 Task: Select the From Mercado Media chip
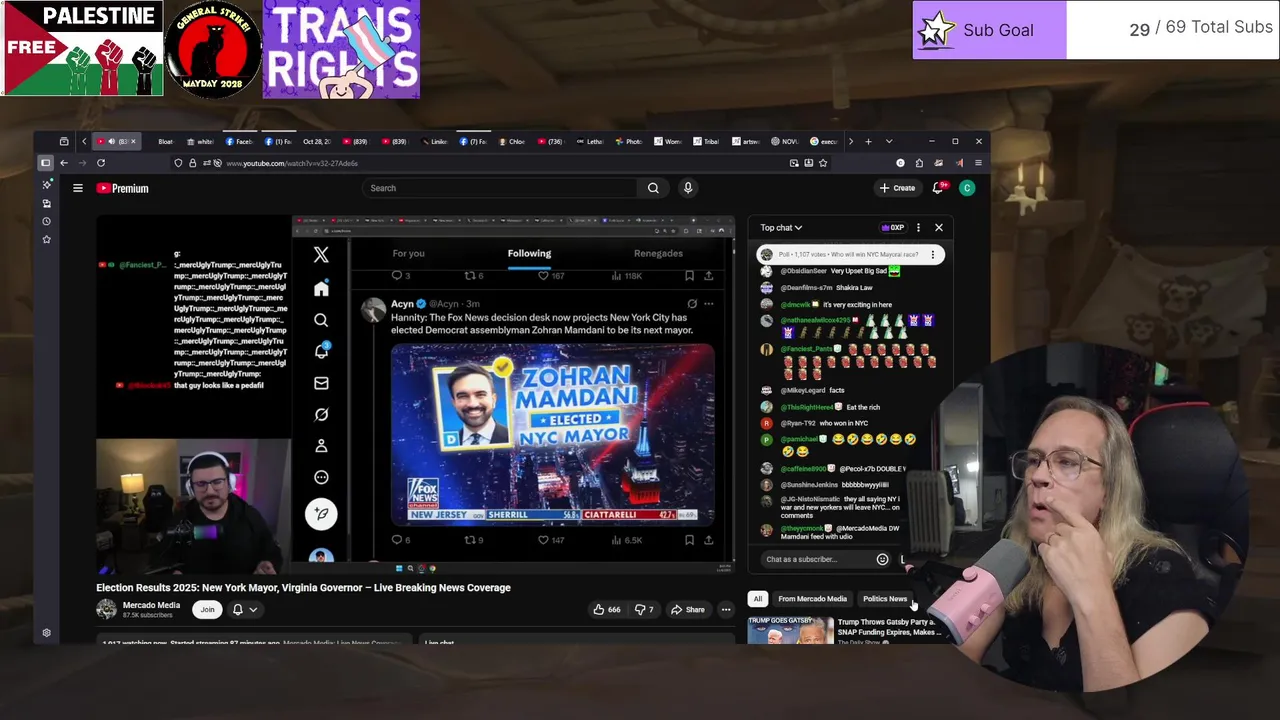[812, 599]
